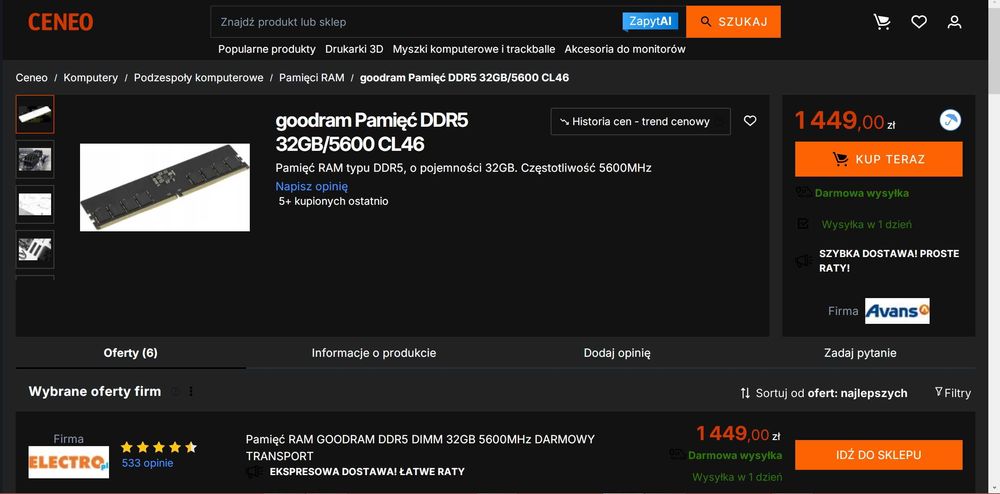Open the shopping cart icon in header
The width and height of the screenshot is (1000, 494).
click(x=882, y=22)
